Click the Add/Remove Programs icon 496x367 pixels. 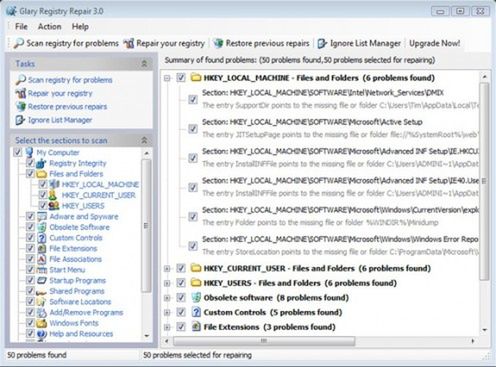pyautogui.click(x=42, y=313)
